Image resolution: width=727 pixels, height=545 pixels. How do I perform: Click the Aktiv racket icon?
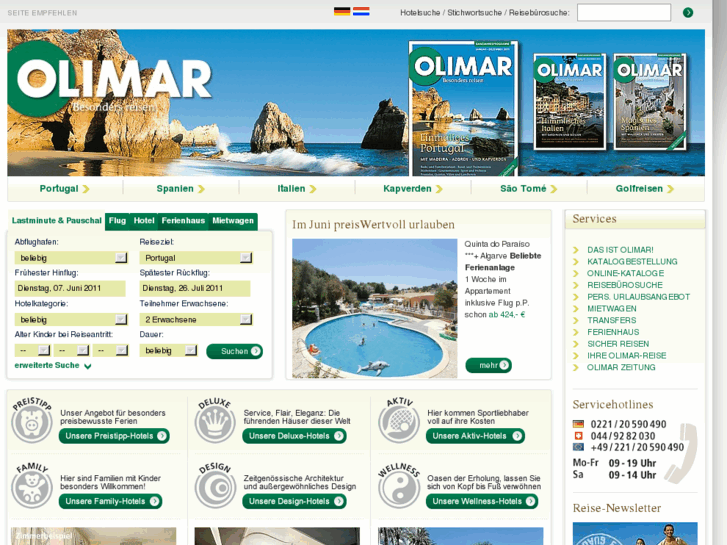[x=399, y=421]
